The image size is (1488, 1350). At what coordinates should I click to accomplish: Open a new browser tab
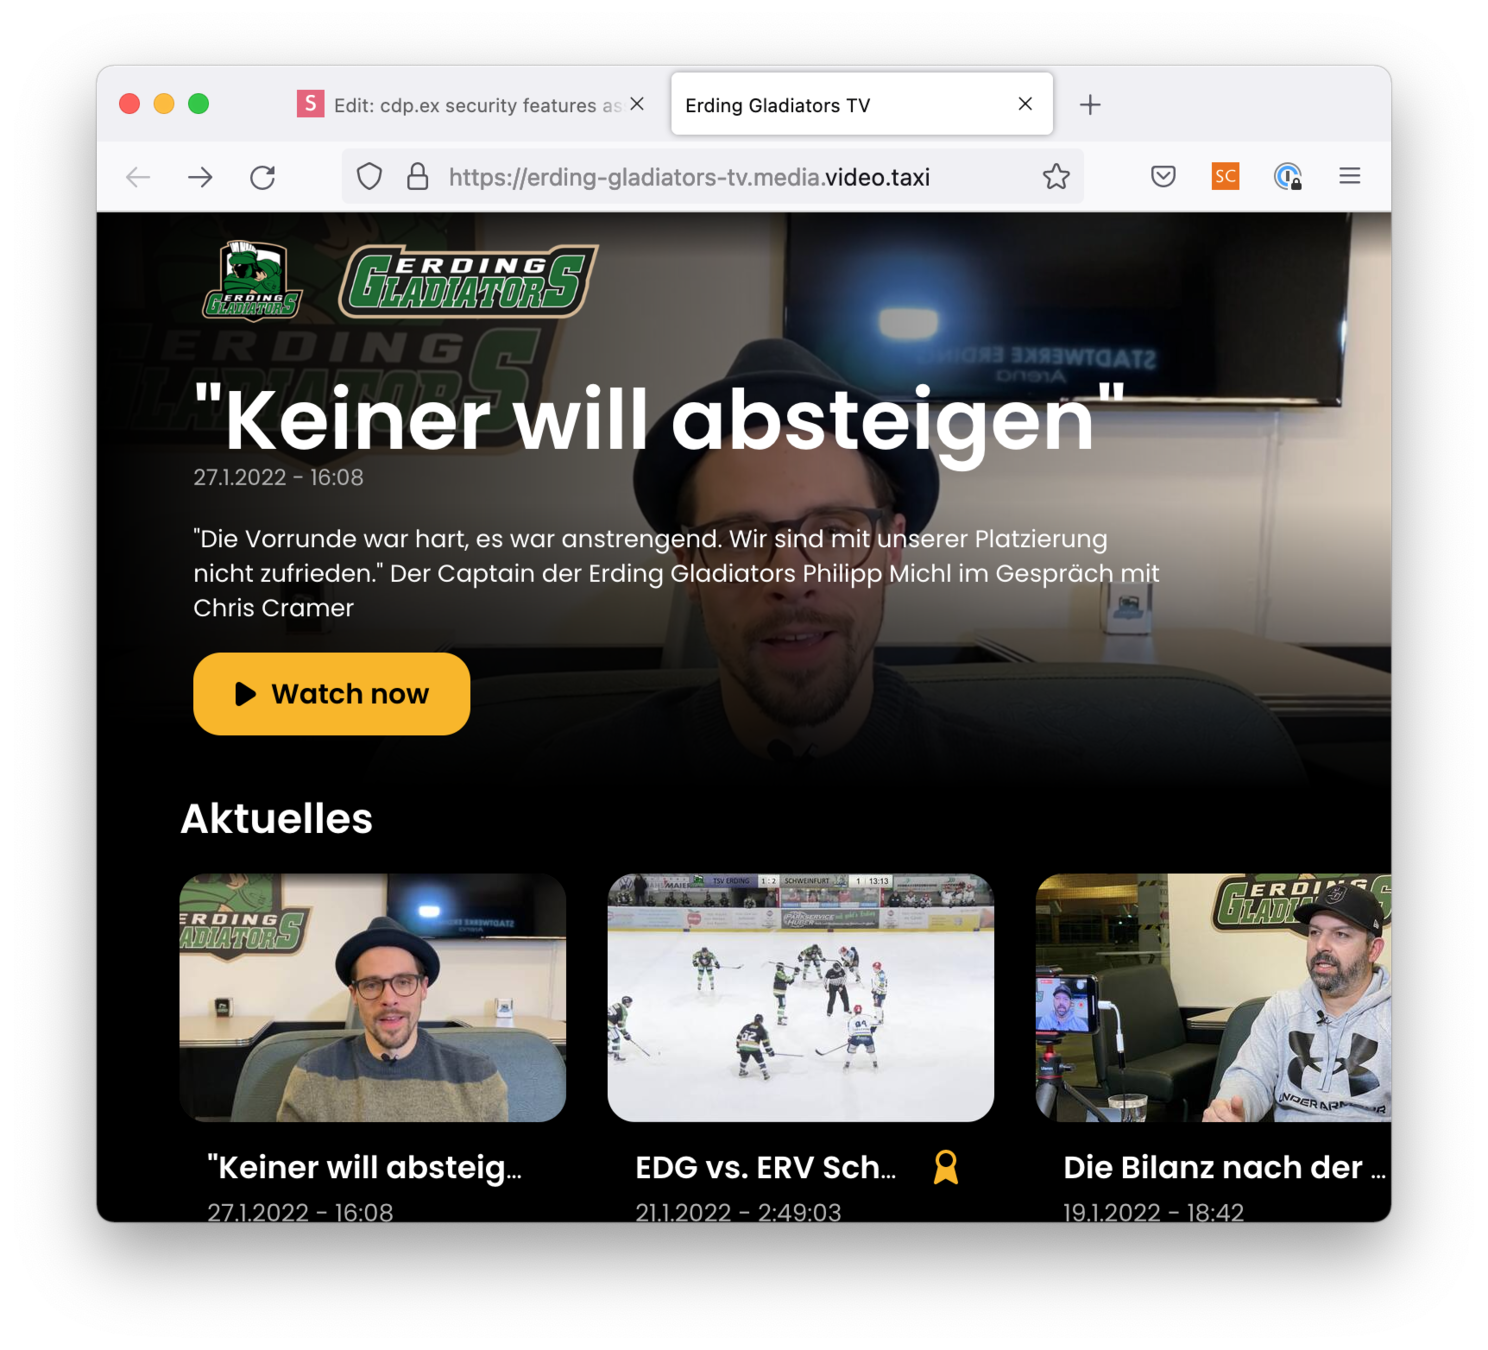1090,104
